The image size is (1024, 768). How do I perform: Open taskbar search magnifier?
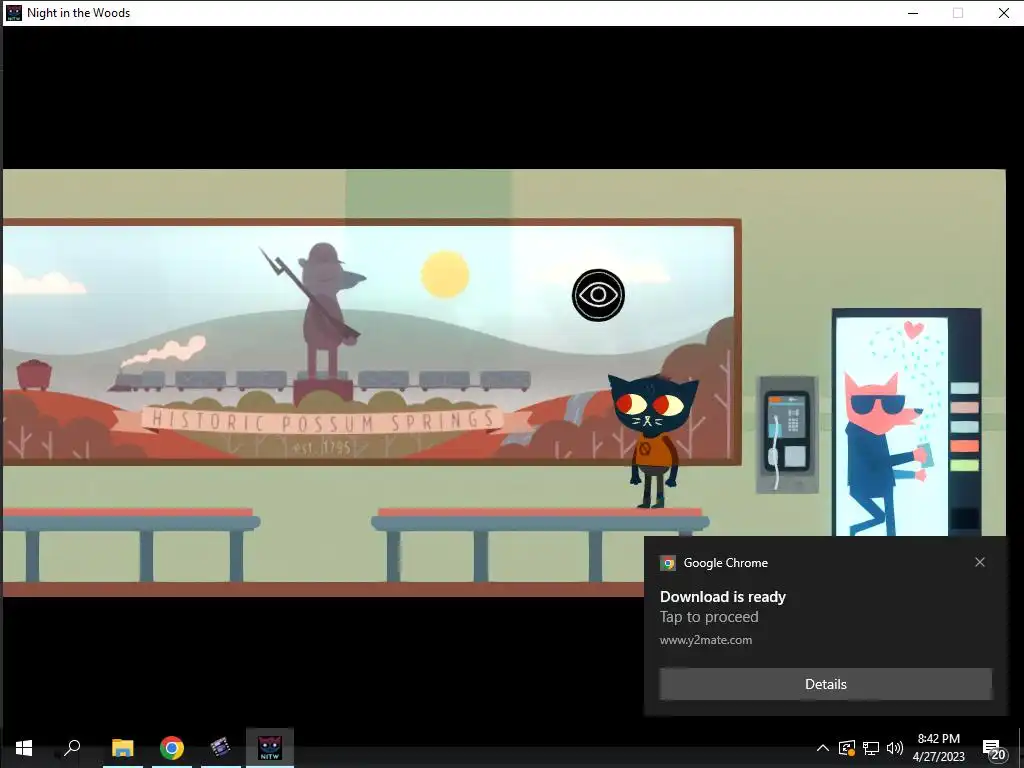tap(72, 748)
